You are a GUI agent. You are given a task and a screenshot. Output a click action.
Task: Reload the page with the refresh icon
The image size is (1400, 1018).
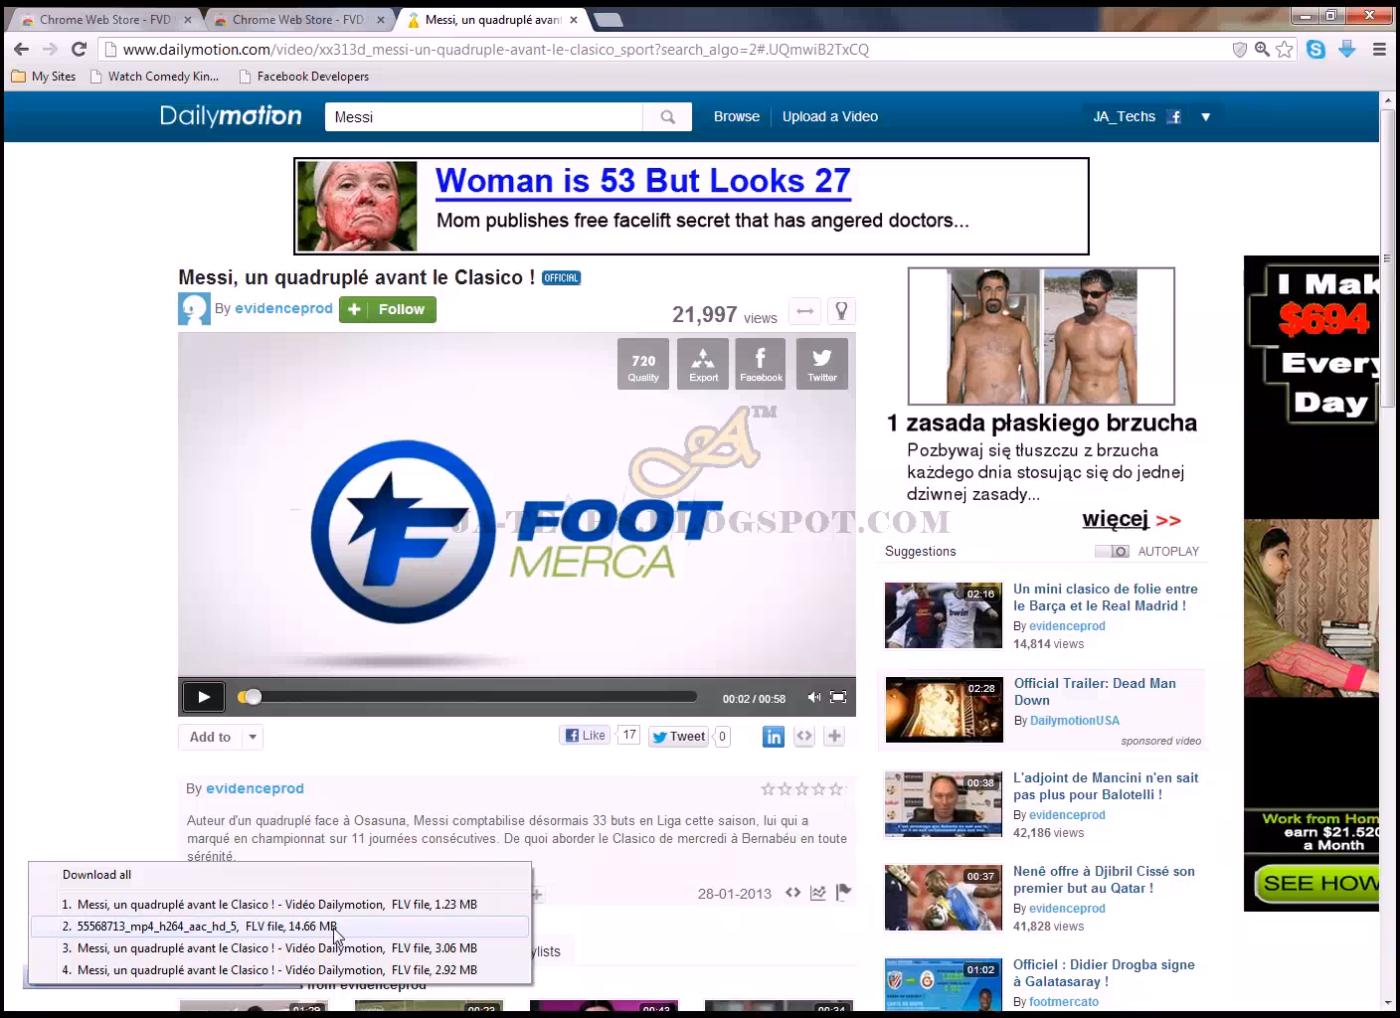(79, 49)
